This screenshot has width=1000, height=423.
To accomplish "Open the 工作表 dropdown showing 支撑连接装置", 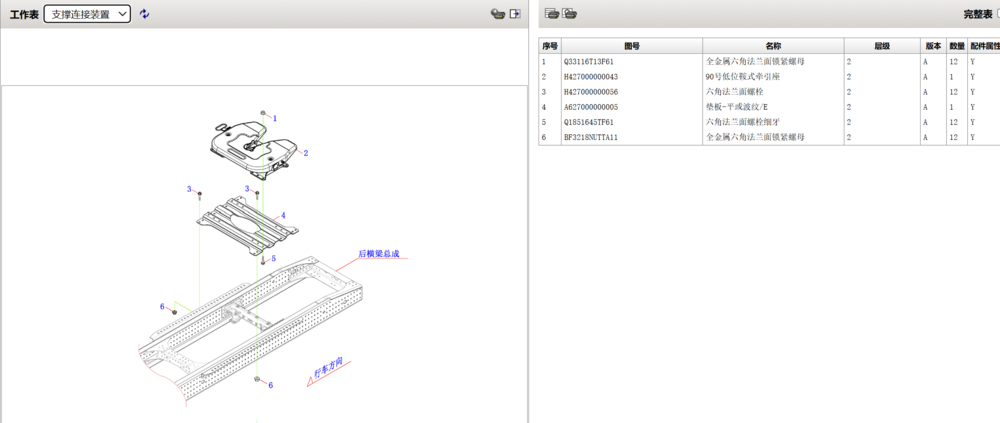I will pos(87,14).
